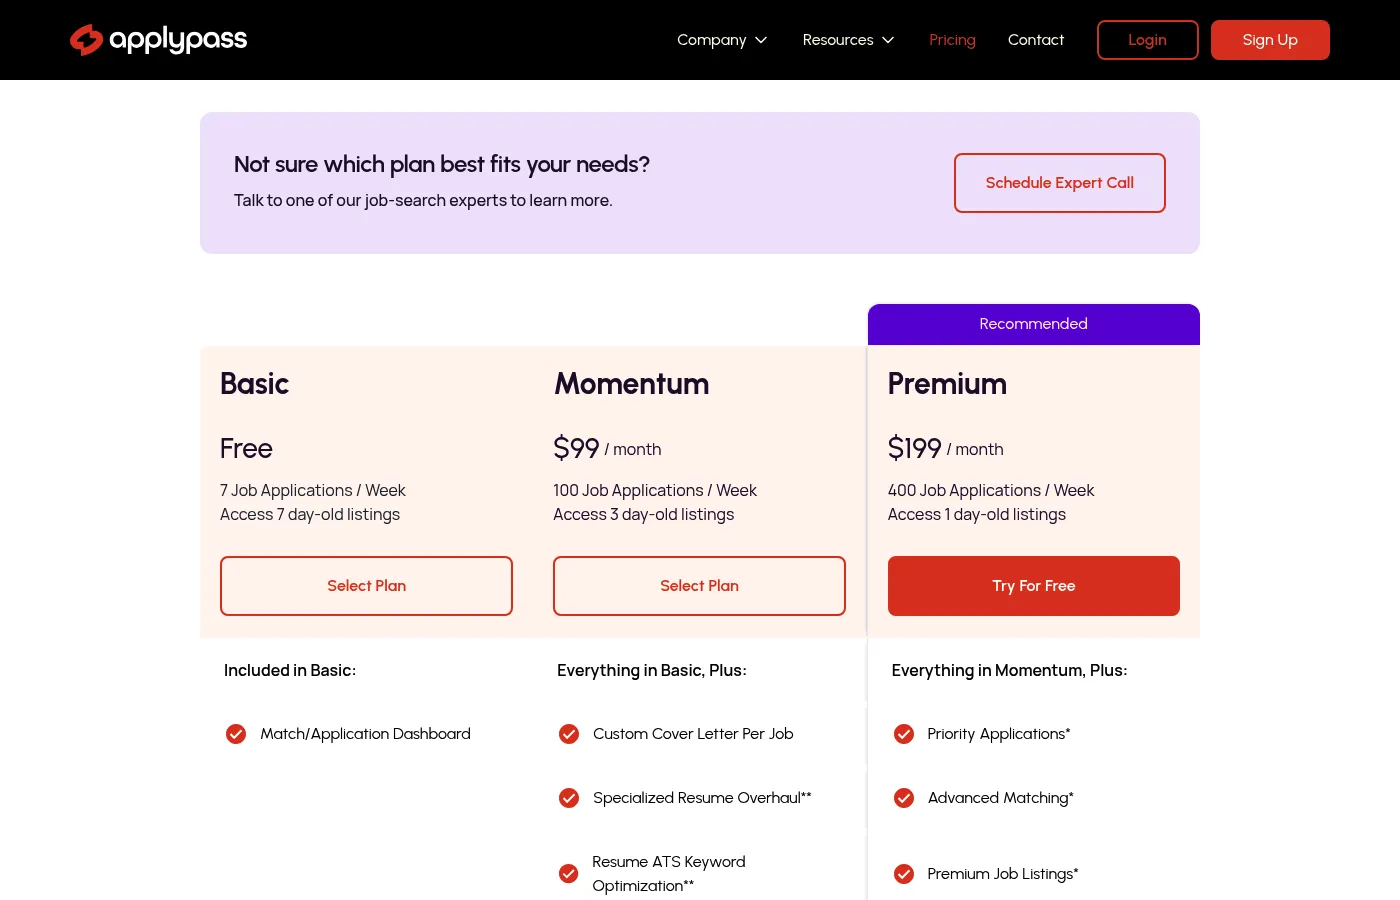Viewport: 1400px width, 900px height.
Task: Schedule an expert call
Action: (x=1060, y=183)
